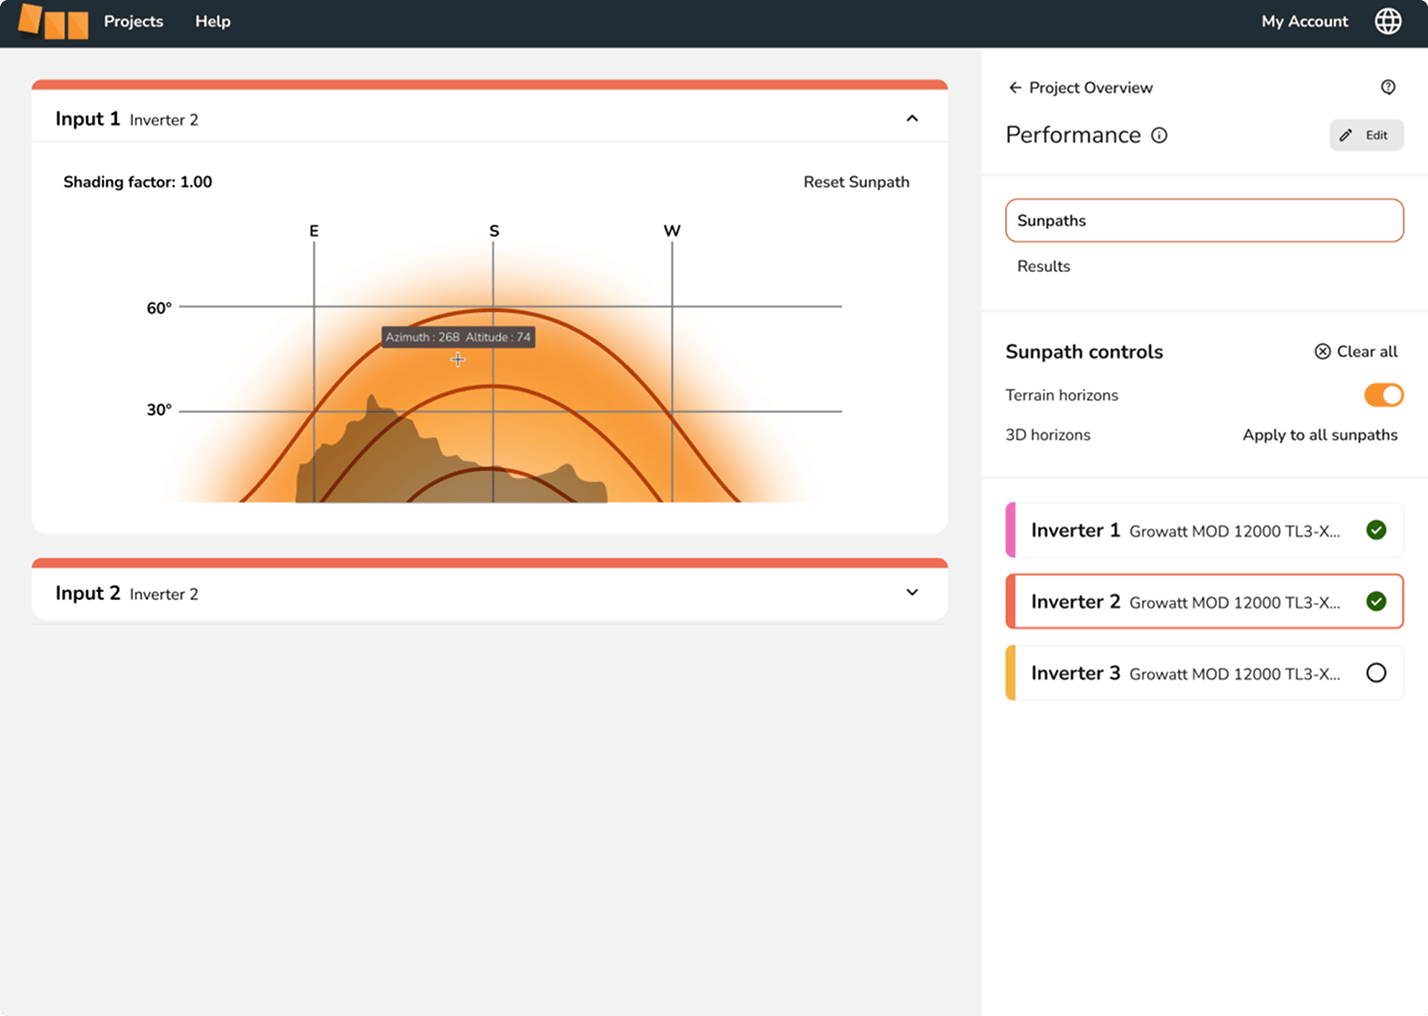Click the Shading factor: 1.00 text

point(138,182)
